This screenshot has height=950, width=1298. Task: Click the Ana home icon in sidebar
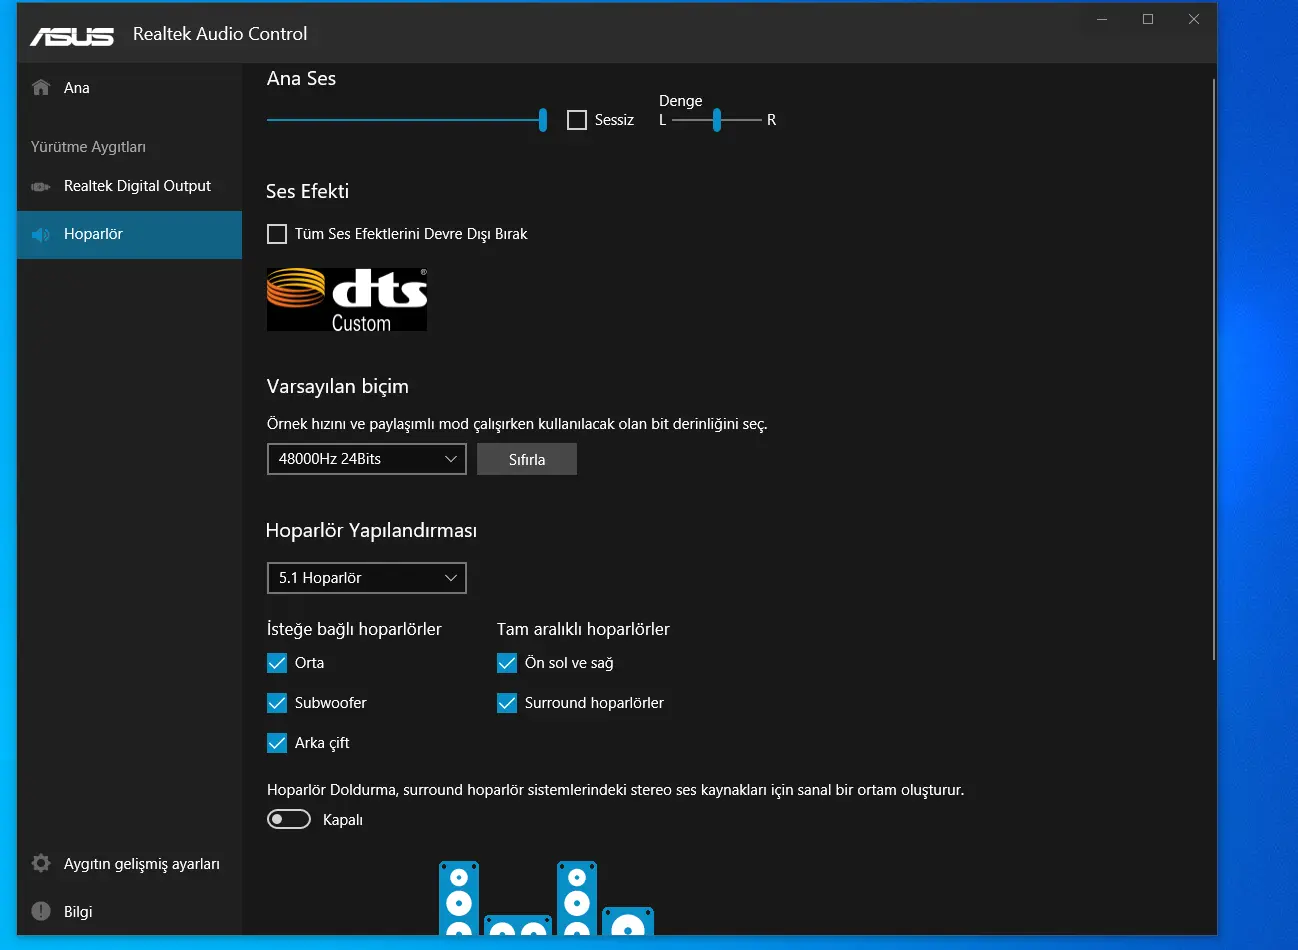pyautogui.click(x=41, y=87)
